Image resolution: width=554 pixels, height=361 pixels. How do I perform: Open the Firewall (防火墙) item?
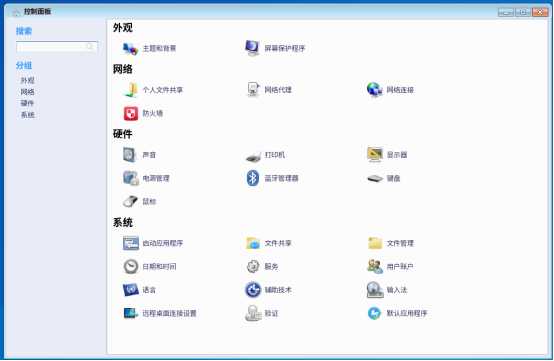143,113
